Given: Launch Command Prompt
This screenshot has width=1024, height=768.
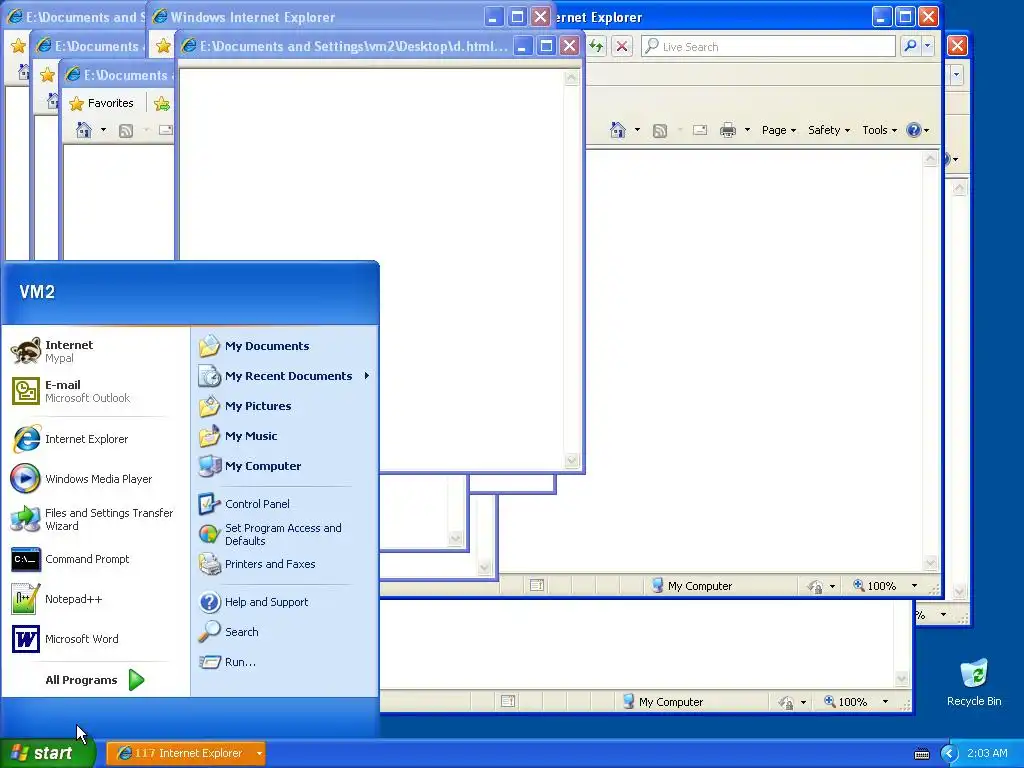Looking at the screenshot, I should coord(95,559).
